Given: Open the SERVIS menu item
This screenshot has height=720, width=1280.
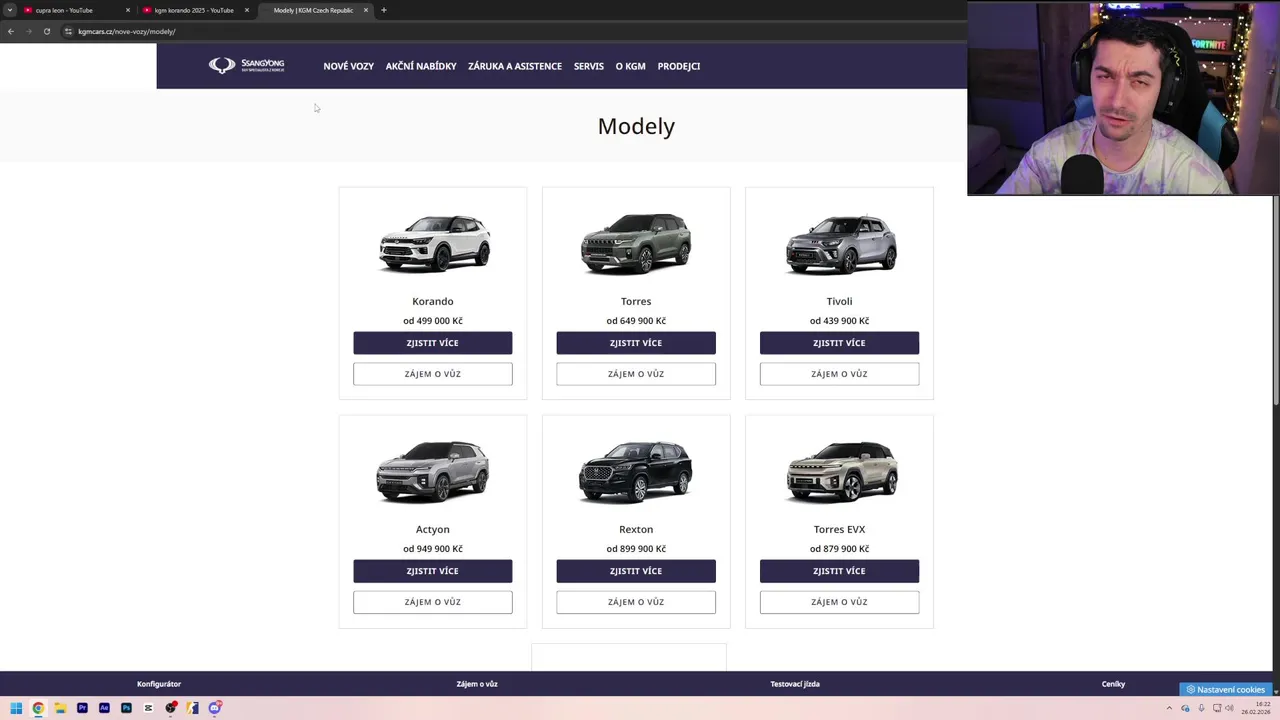Looking at the screenshot, I should [x=589, y=66].
